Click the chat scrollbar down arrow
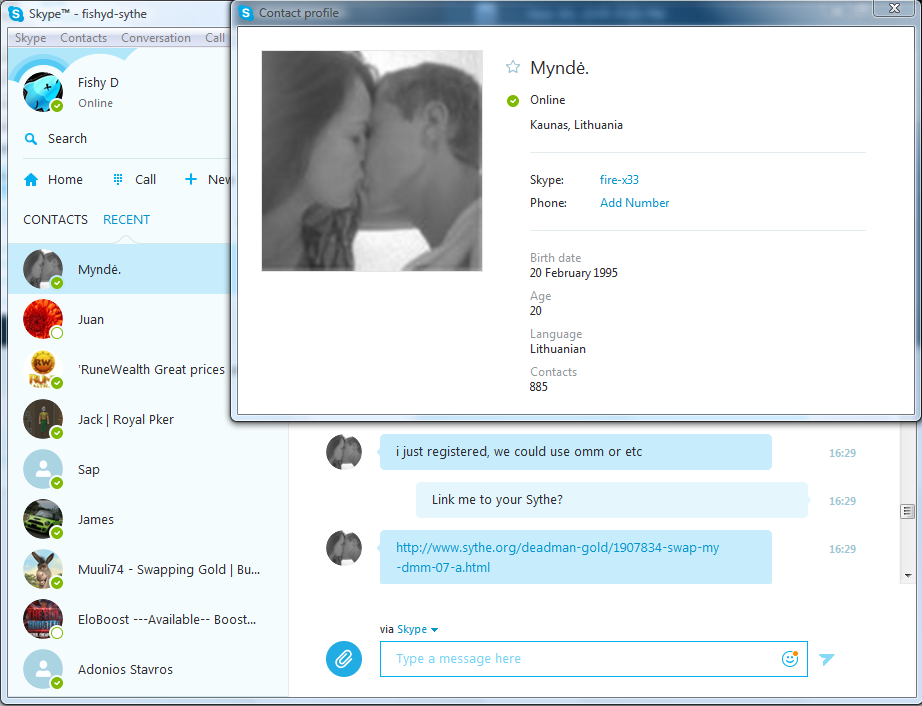Screen dimensions: 922x706 tap(908, 576)
